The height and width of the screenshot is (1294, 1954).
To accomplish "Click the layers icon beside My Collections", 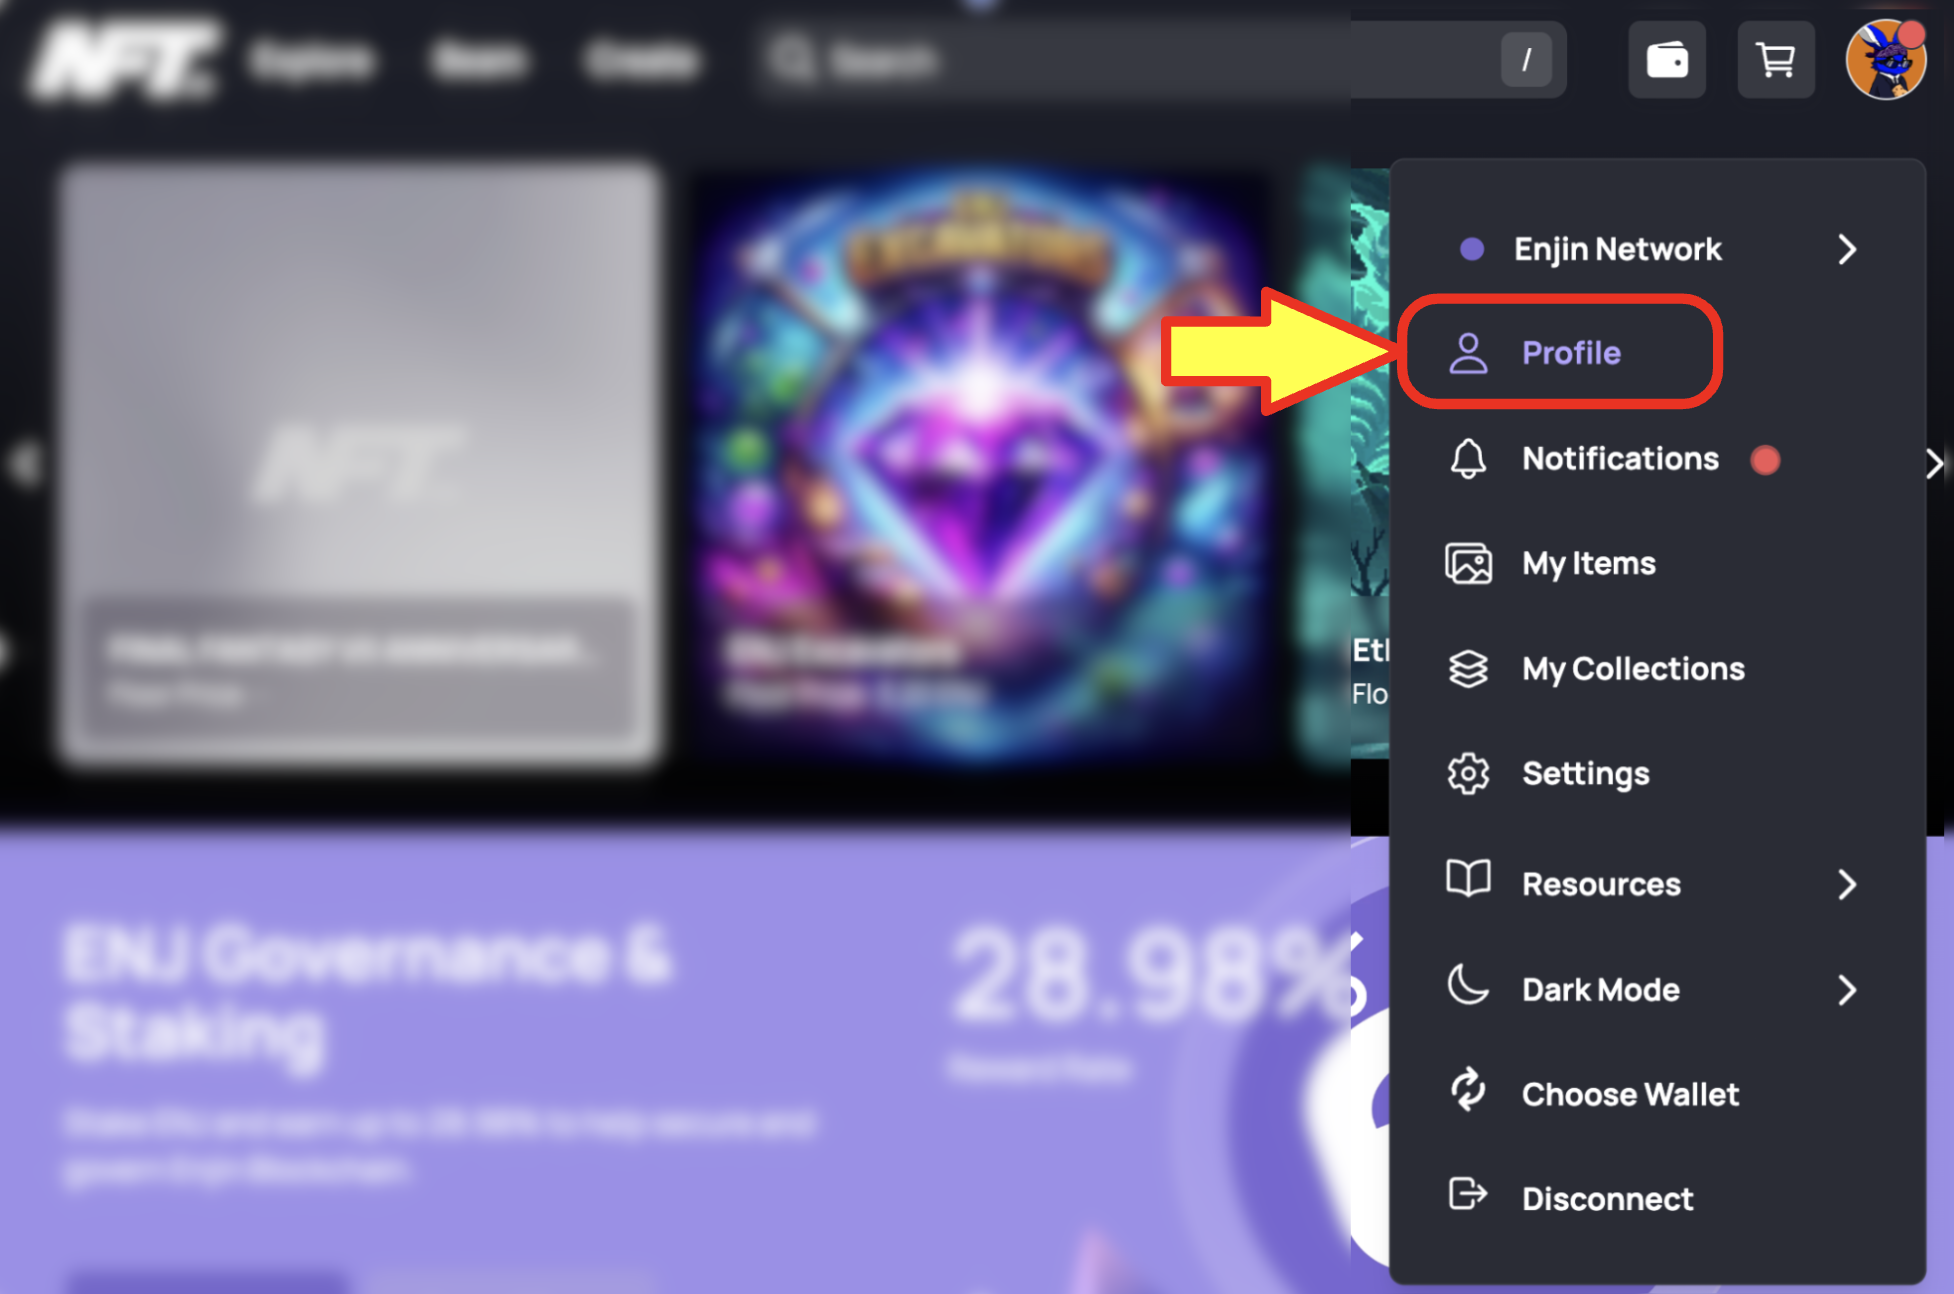I will click(1468, 669).
